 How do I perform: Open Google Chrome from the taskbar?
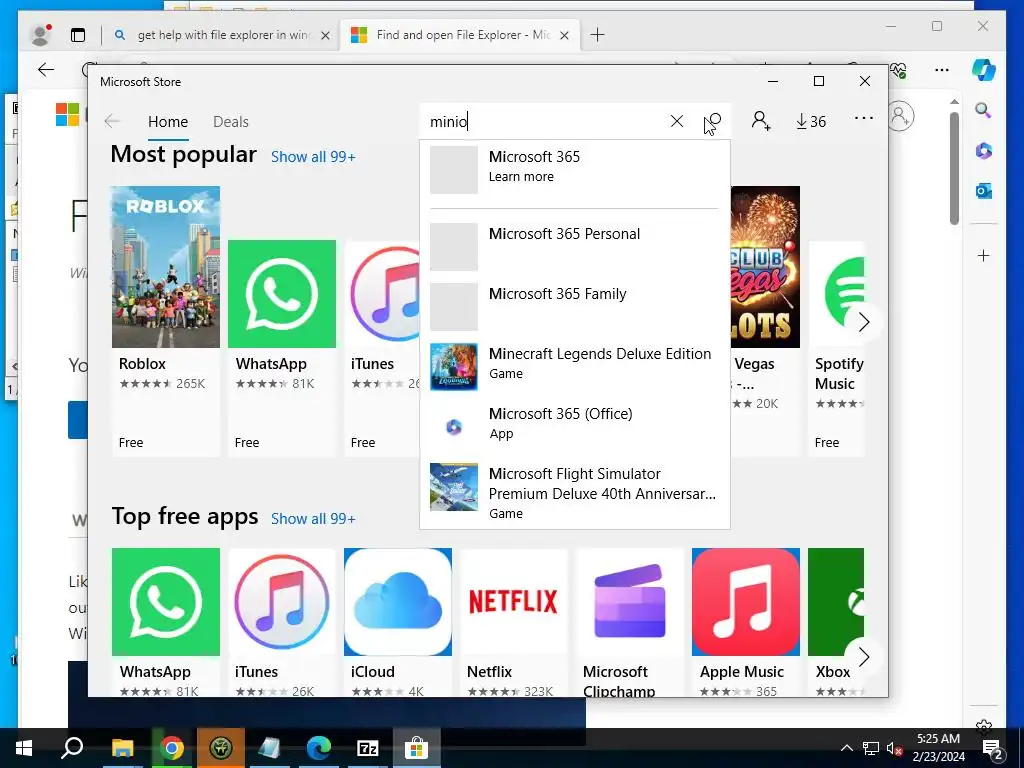click(172, 748)
